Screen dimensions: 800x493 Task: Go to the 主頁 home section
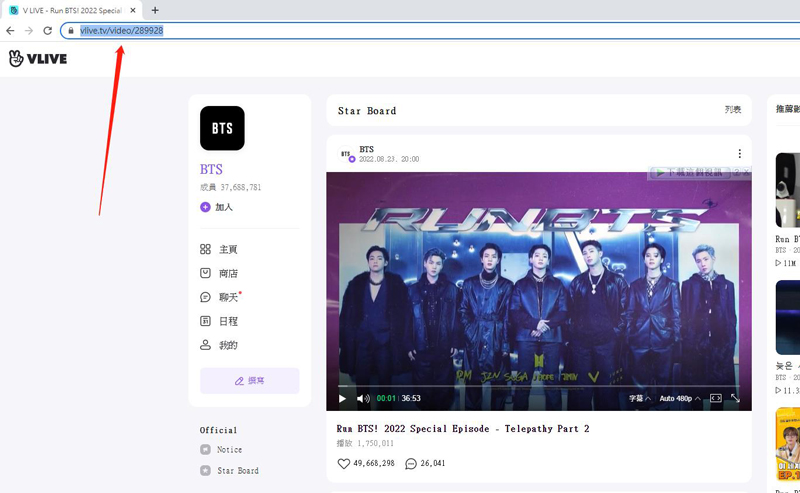(219, 249)
